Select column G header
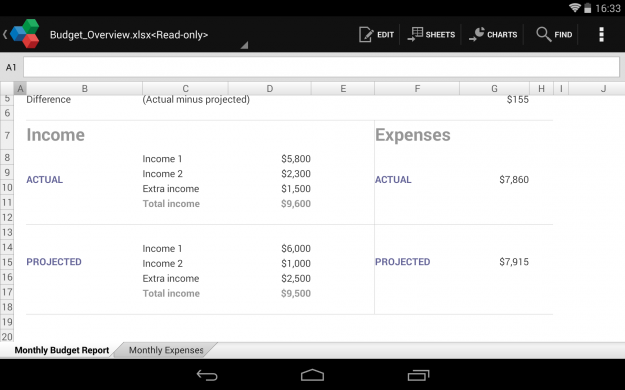The width and height of the screenshot is (625, 390). point(494,89)
